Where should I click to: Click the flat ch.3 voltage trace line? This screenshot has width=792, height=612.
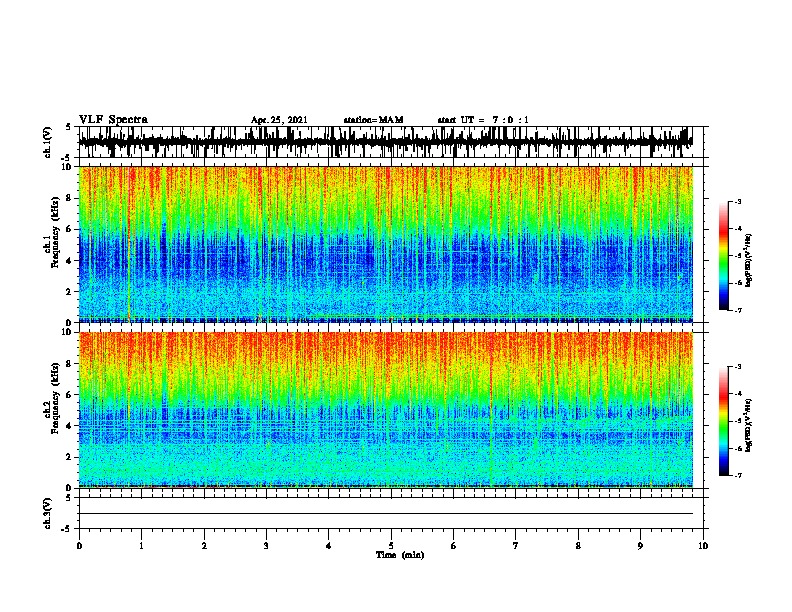click(x=385, y=514)
